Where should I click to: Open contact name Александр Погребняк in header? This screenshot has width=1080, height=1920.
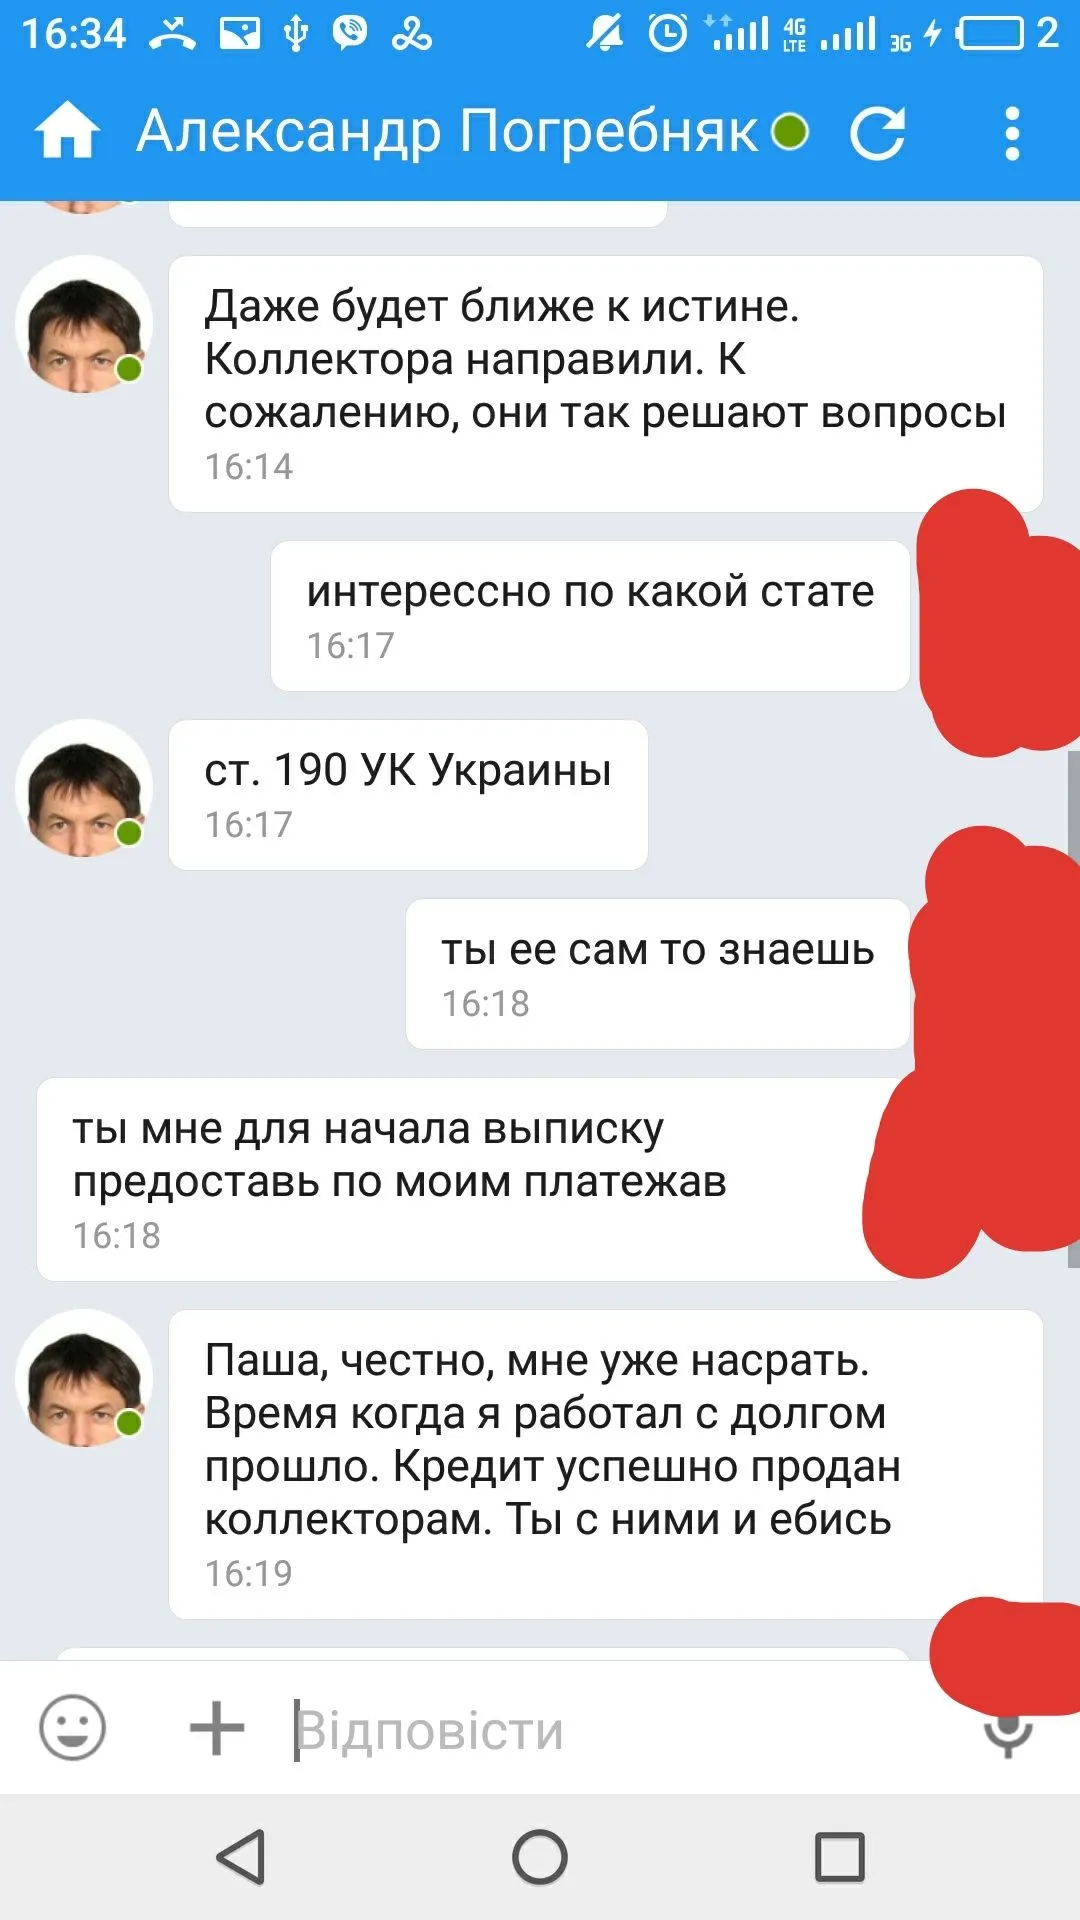coord(448,132)
